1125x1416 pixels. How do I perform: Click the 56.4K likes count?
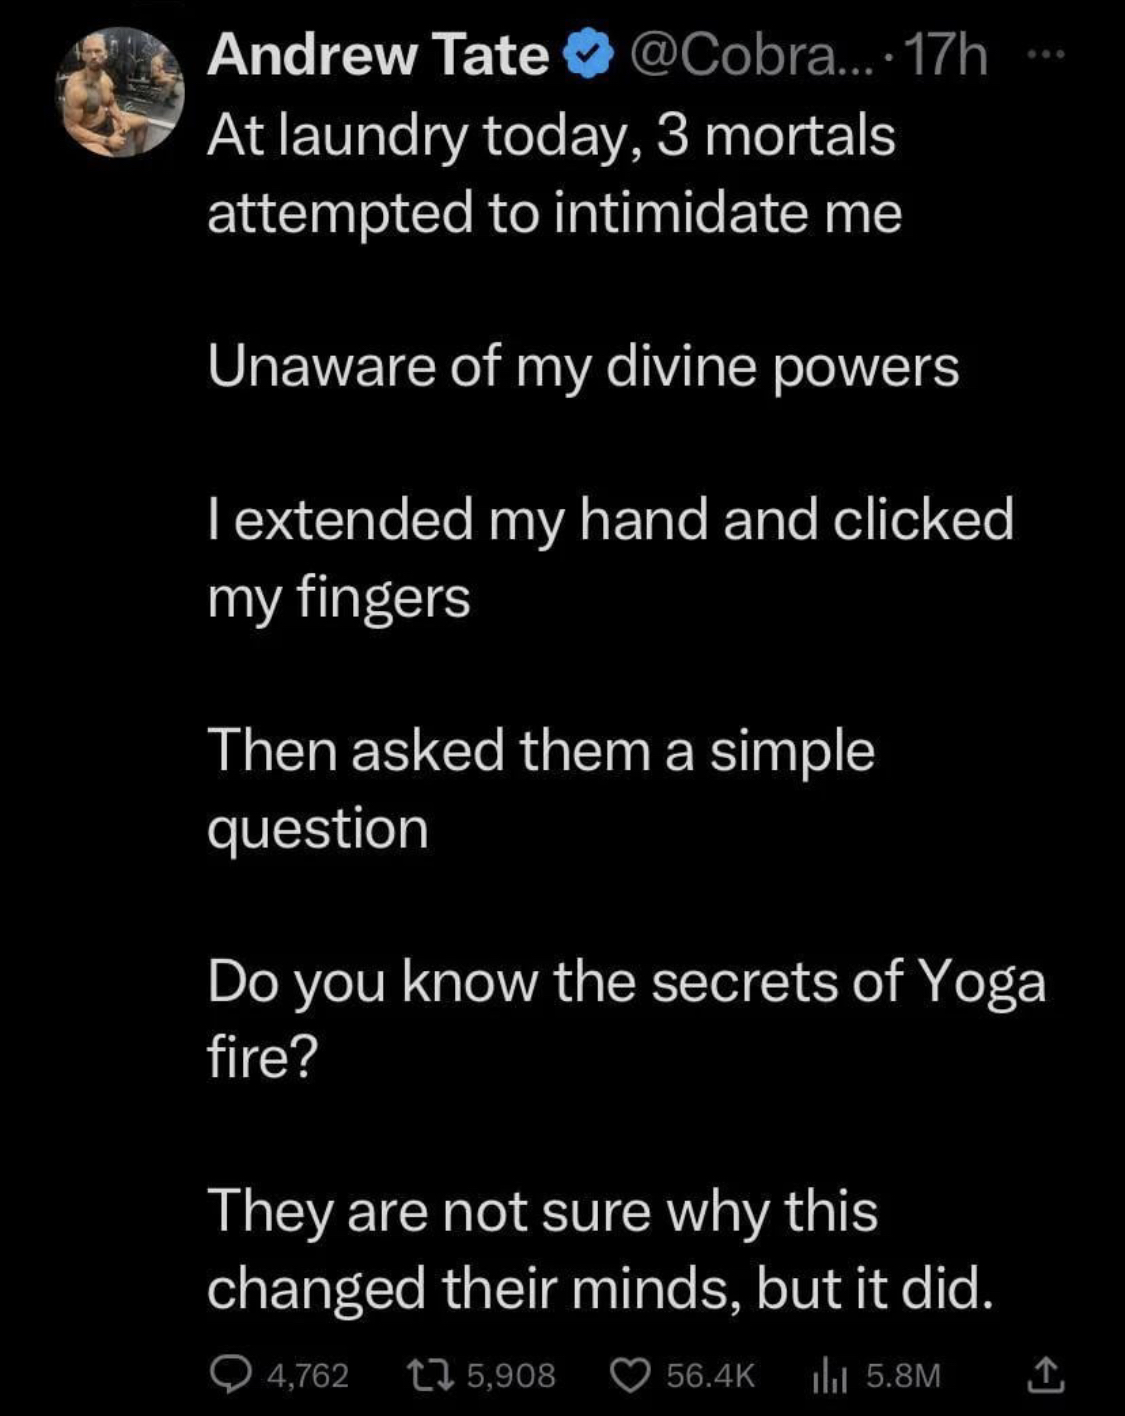coord(710,1376)
